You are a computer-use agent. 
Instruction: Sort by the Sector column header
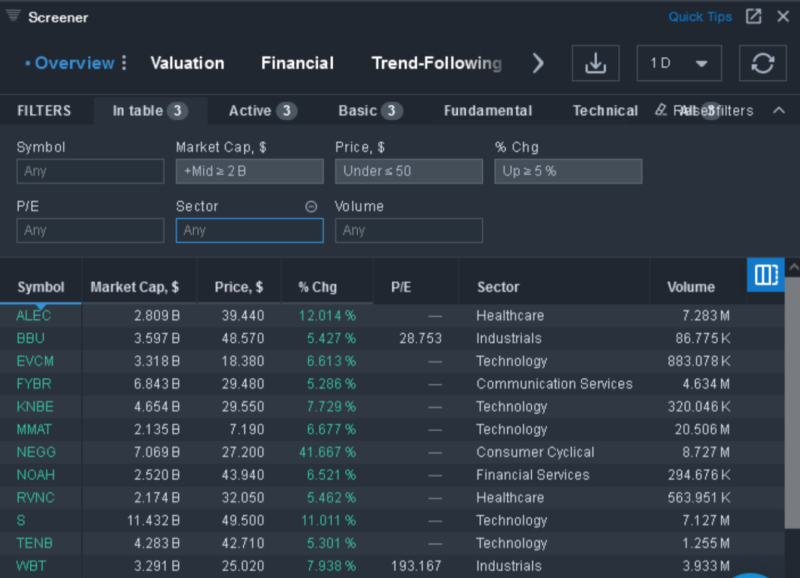498,287
